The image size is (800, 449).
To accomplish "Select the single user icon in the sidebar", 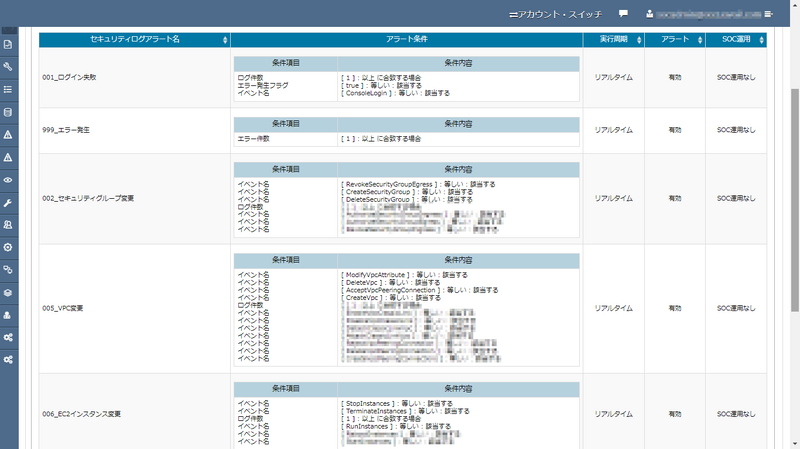I will [8, 315].
